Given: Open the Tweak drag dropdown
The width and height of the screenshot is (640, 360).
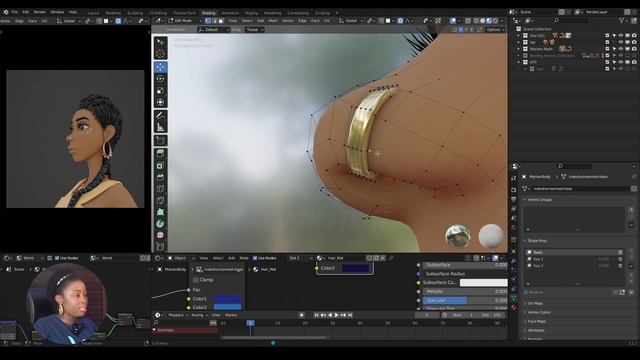Looking at the screenshot, I should click(x=254, y=30).
